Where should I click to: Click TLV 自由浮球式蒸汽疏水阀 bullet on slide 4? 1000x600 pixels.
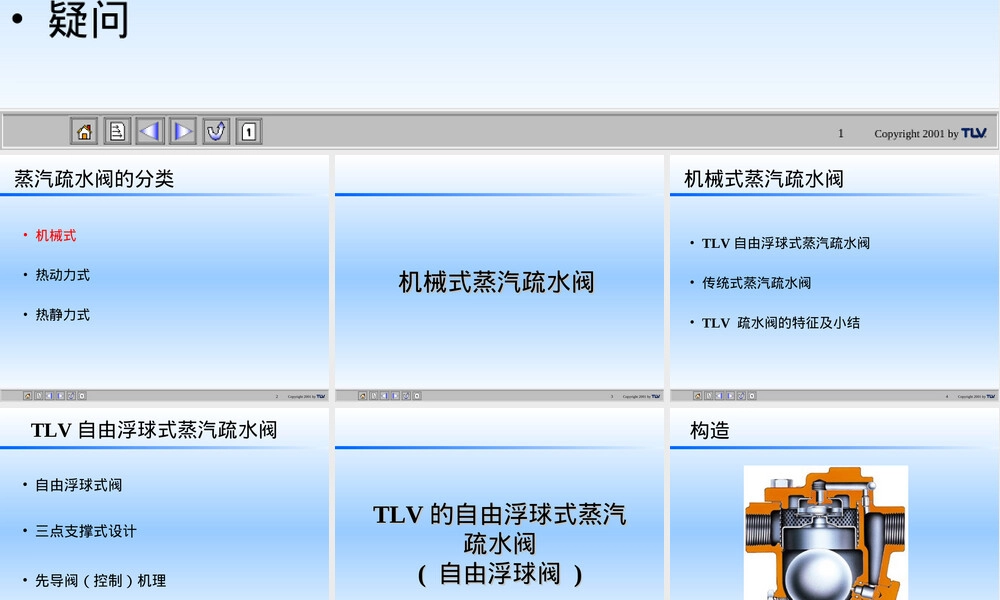pyautogui.click(x=786, y=243)
